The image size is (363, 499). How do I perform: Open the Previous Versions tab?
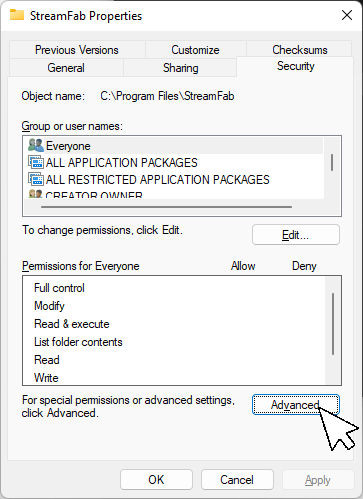point(77,50)
